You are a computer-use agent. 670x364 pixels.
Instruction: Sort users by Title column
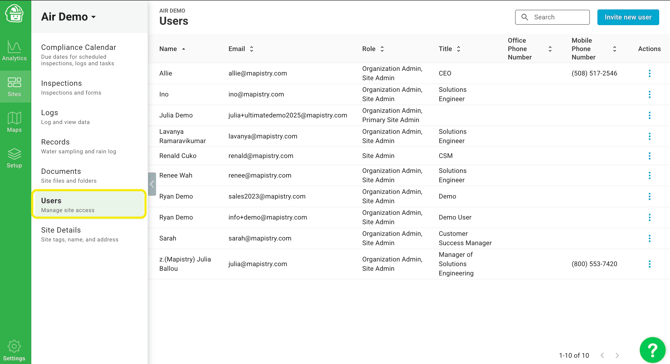tap(449, 49)
